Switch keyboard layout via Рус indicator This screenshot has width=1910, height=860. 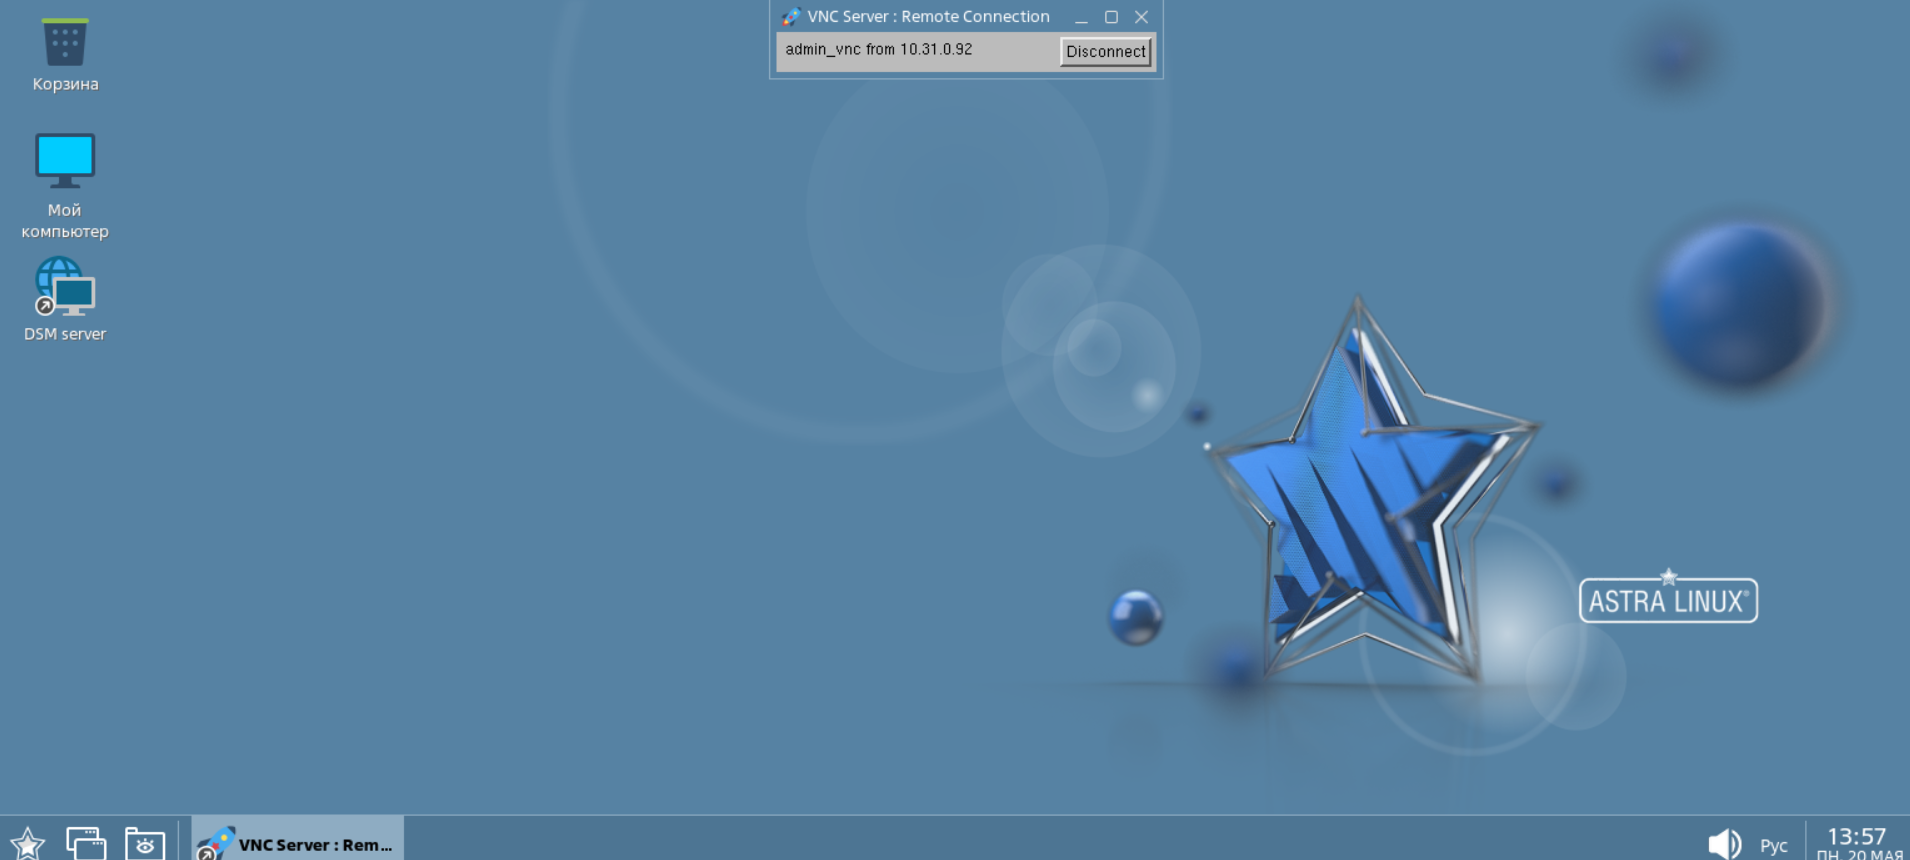click(1773, 846)
